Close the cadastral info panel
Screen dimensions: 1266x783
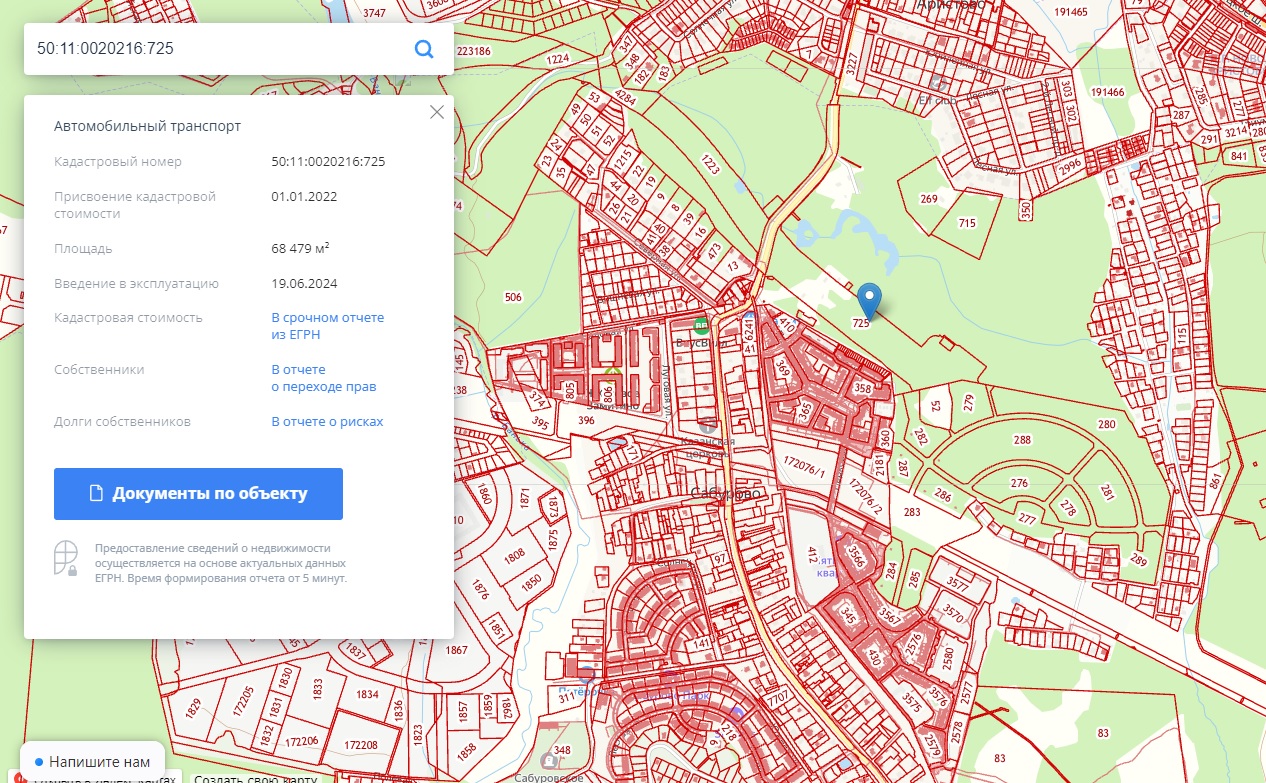[436, 112]
